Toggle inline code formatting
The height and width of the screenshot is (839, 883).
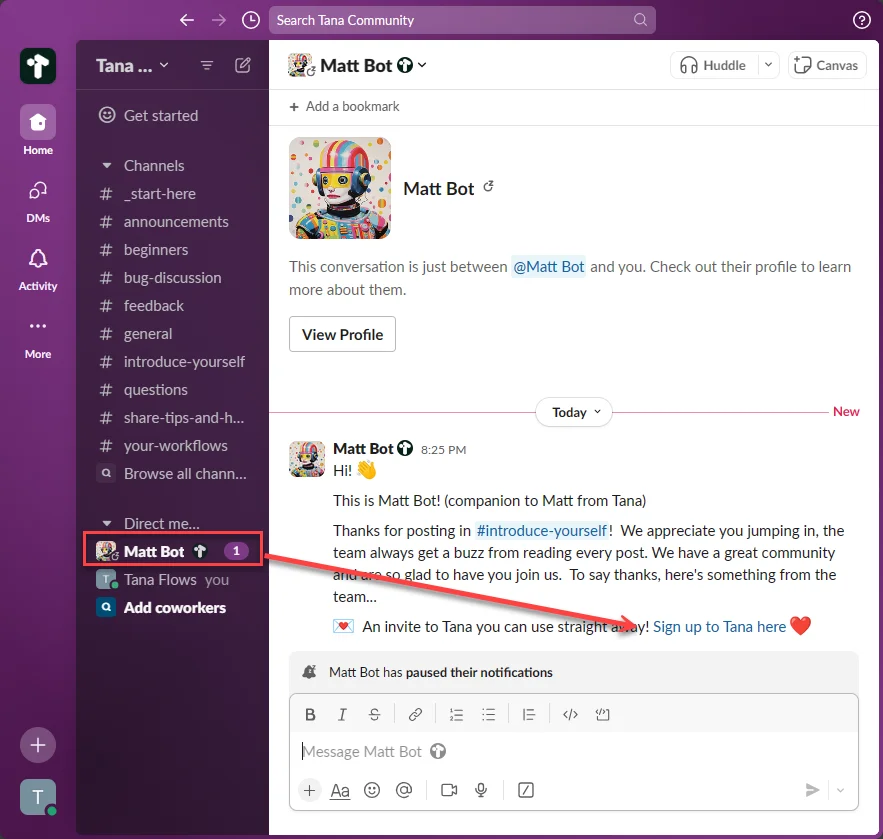[x=570, y=715]
